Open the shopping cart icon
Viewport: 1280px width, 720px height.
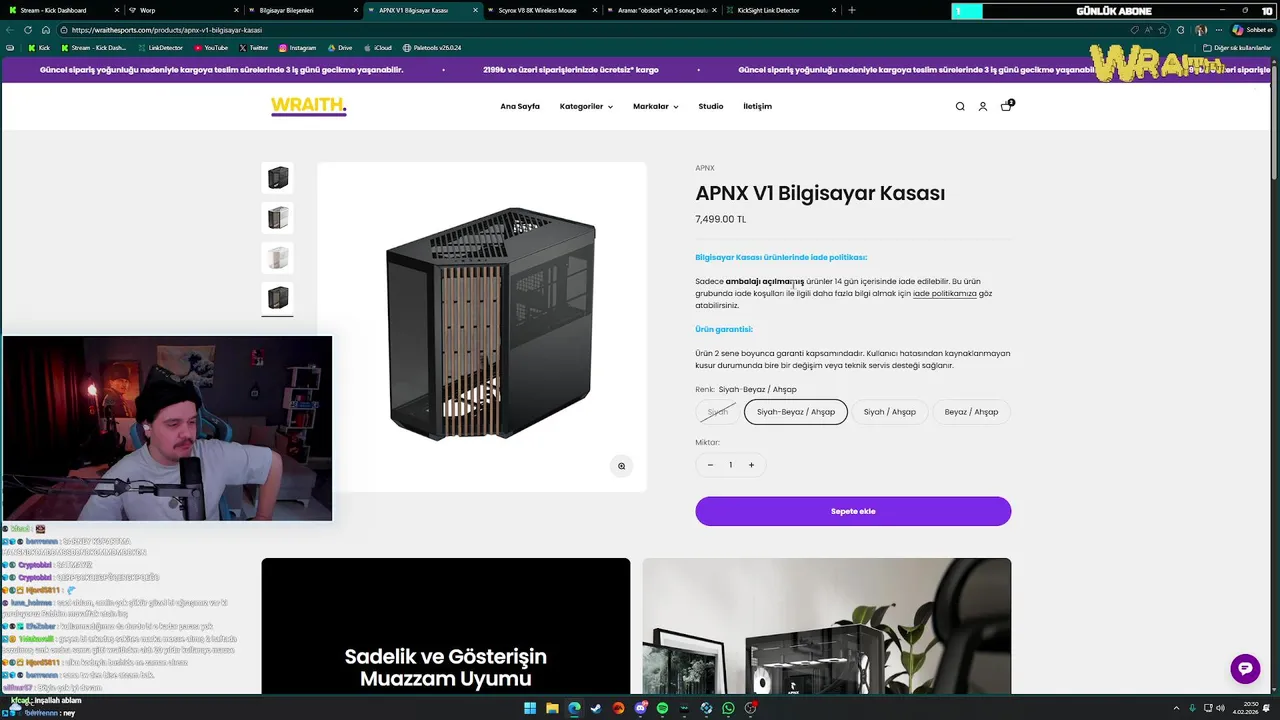click(1006, 106)
